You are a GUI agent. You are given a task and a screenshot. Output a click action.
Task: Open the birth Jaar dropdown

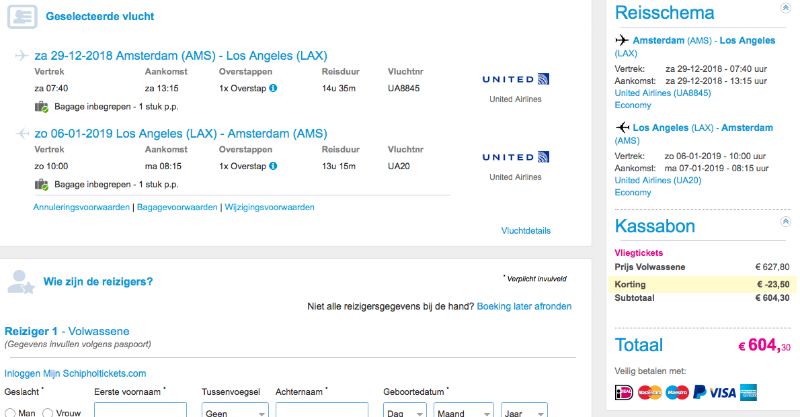pyautogui.click(x=523, y=411)
